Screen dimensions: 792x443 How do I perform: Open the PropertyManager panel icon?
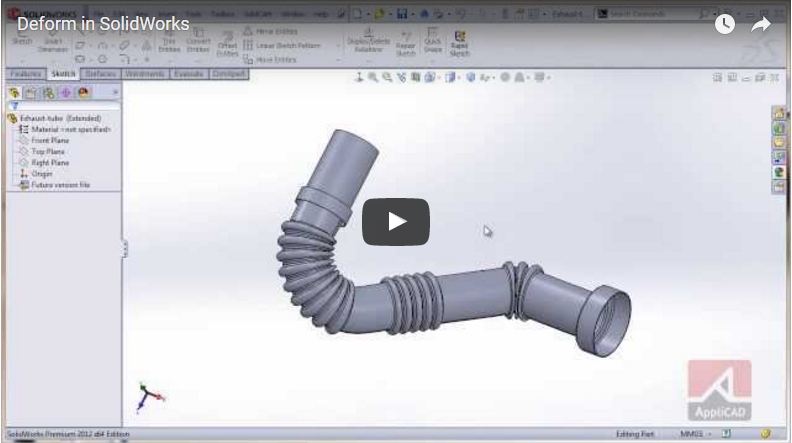[31, 92]
